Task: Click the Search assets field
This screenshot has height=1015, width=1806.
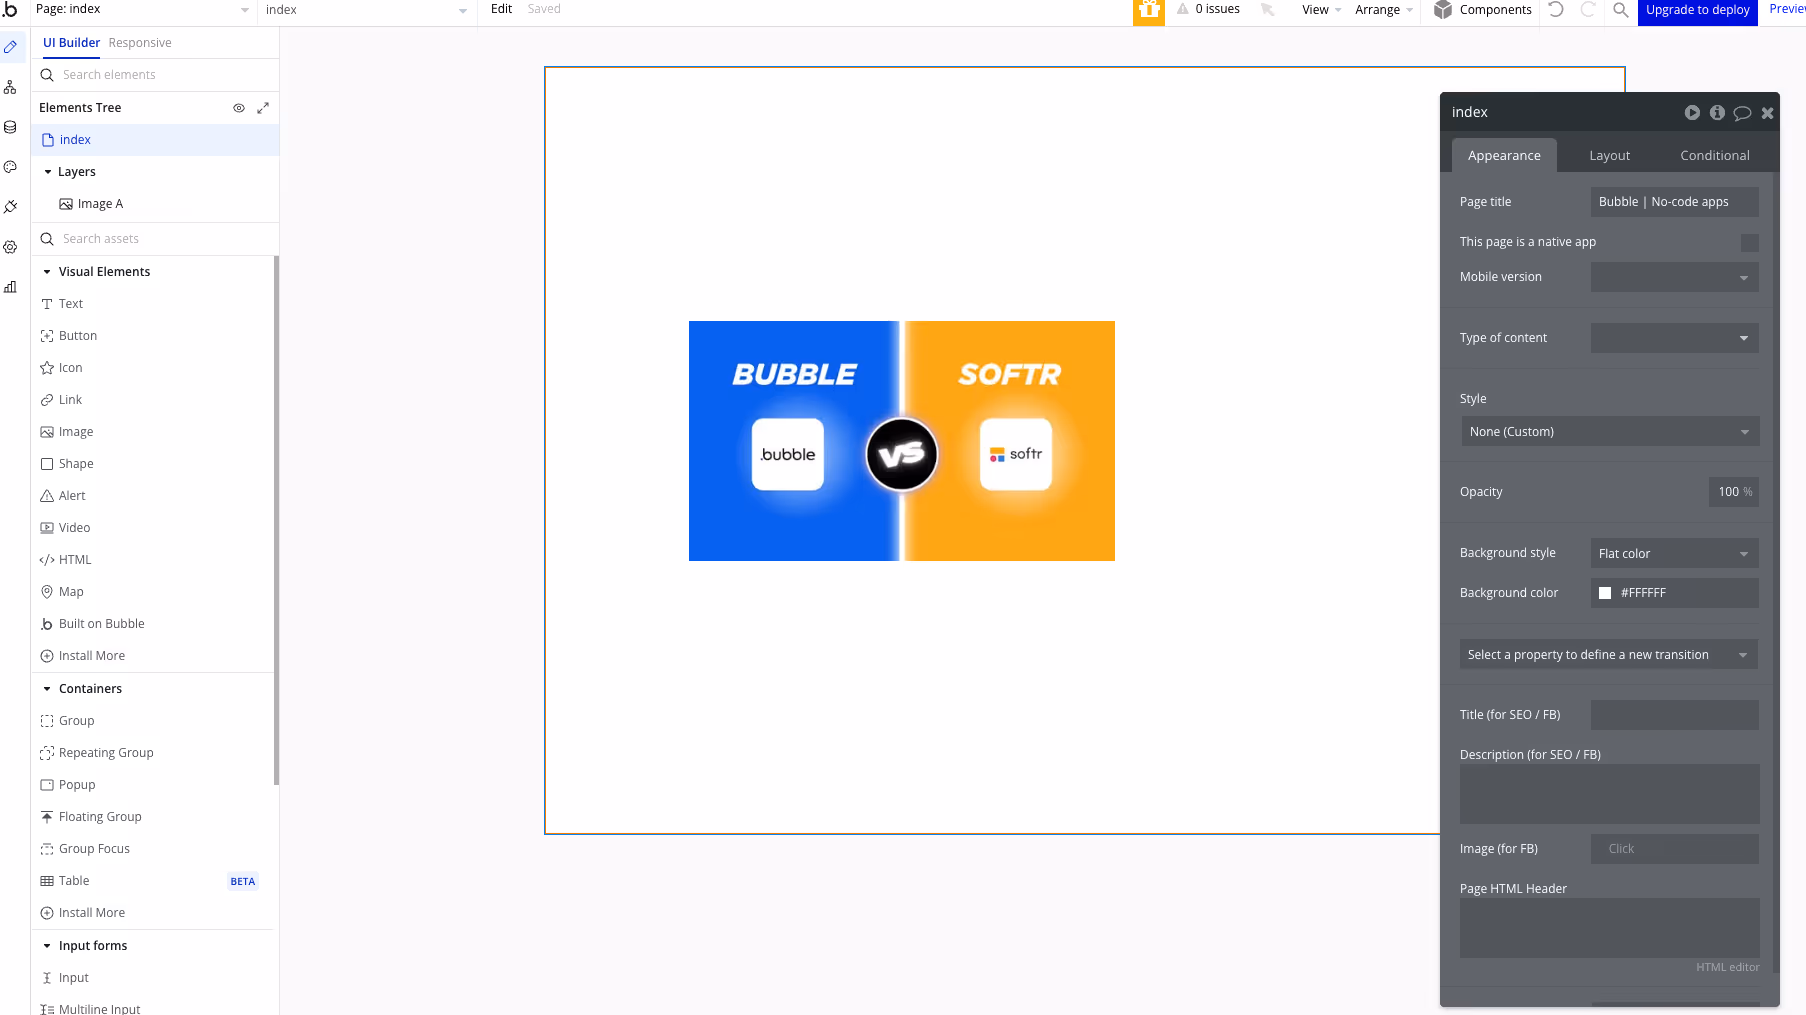Action: [x=156, y=239]
